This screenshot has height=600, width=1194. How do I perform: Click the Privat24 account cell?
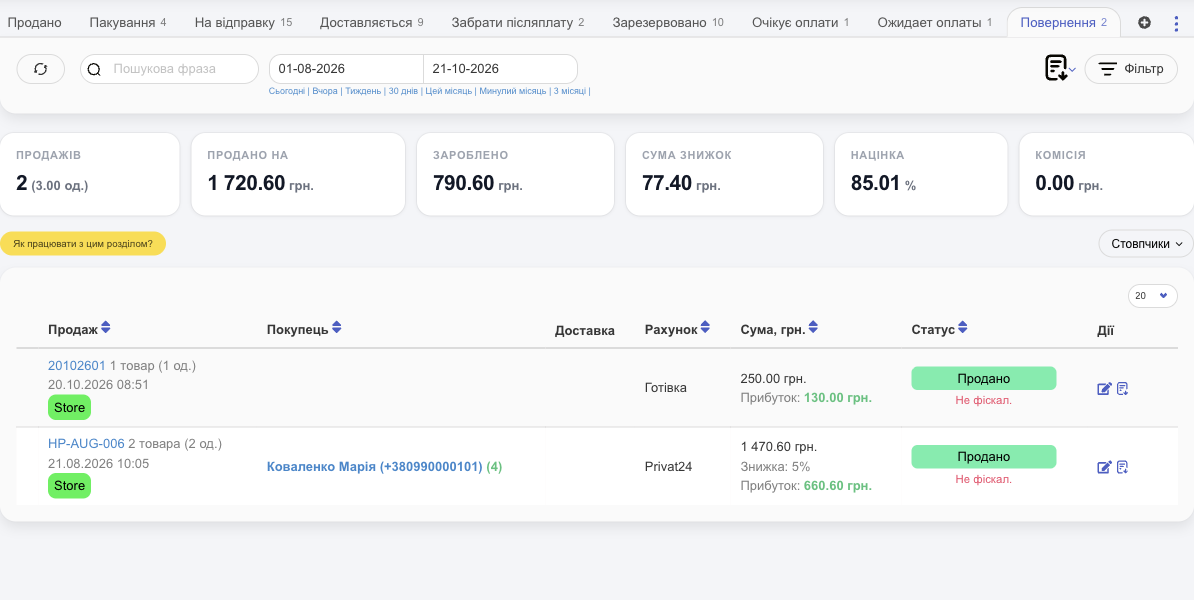(668, 467)
